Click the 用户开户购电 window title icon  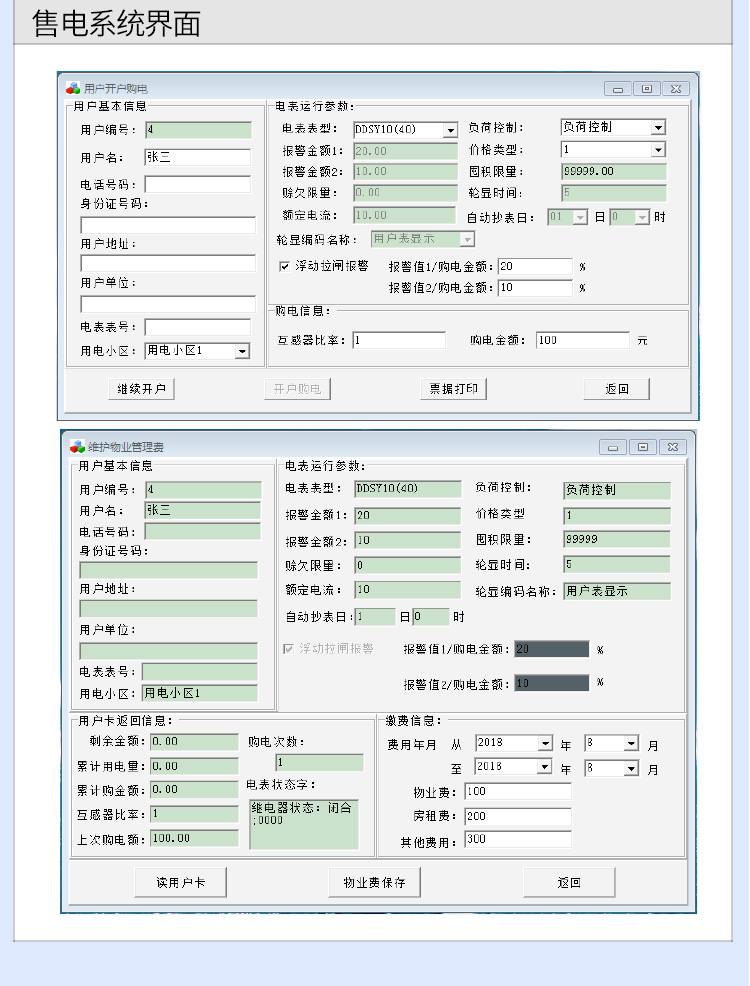(x=73, y=89)
